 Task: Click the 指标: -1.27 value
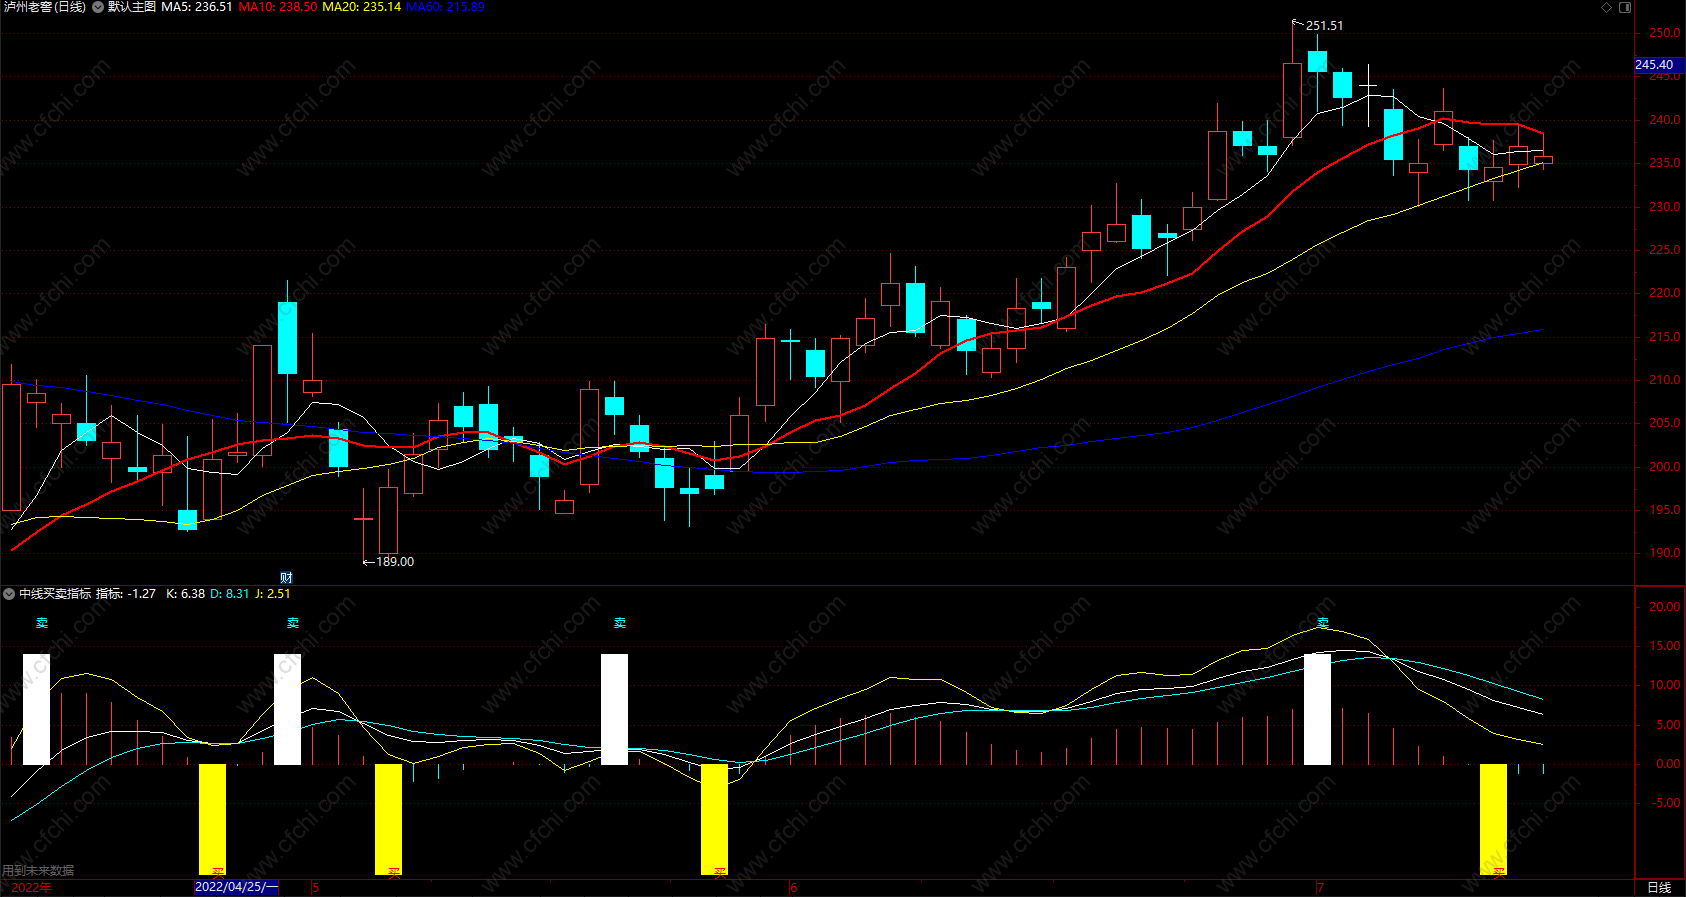(x=126, y=594)
